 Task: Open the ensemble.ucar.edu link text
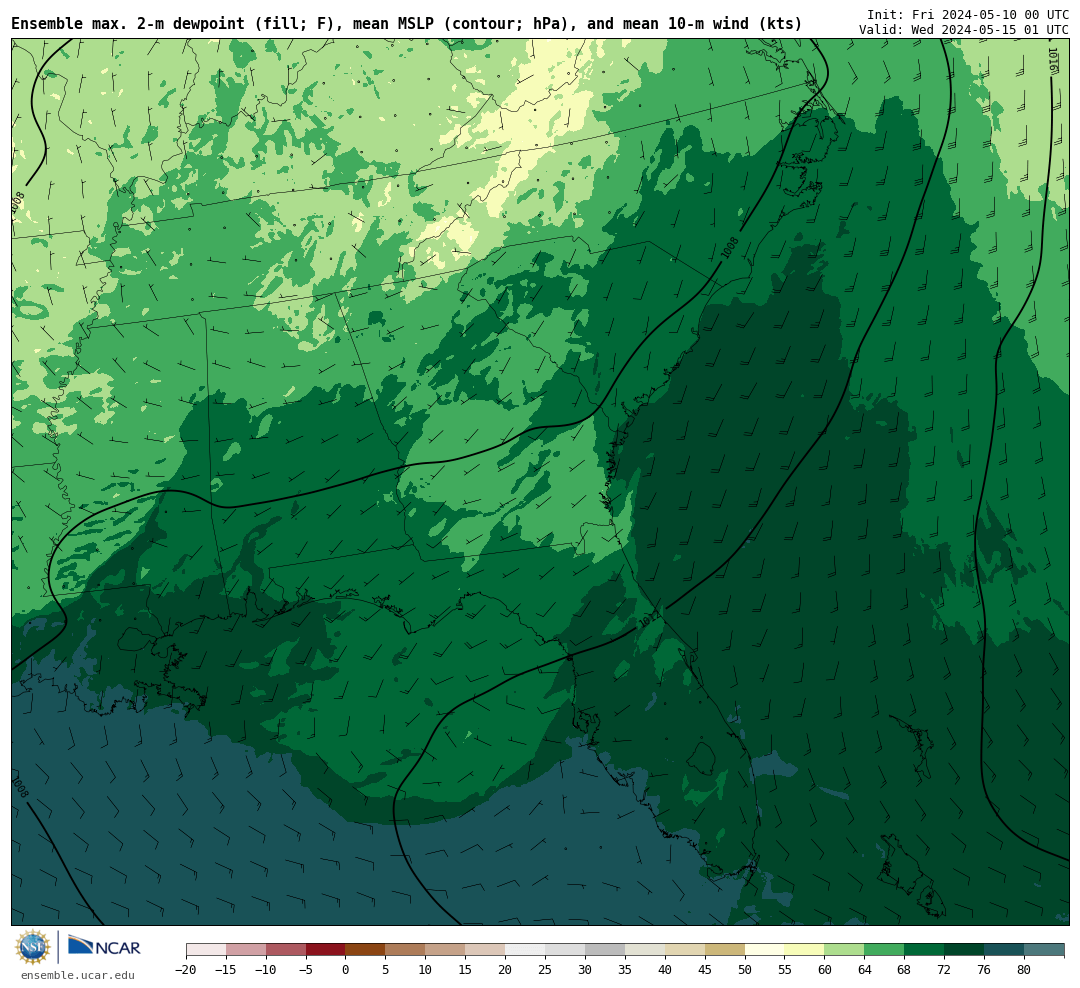(x=78, y=975)
